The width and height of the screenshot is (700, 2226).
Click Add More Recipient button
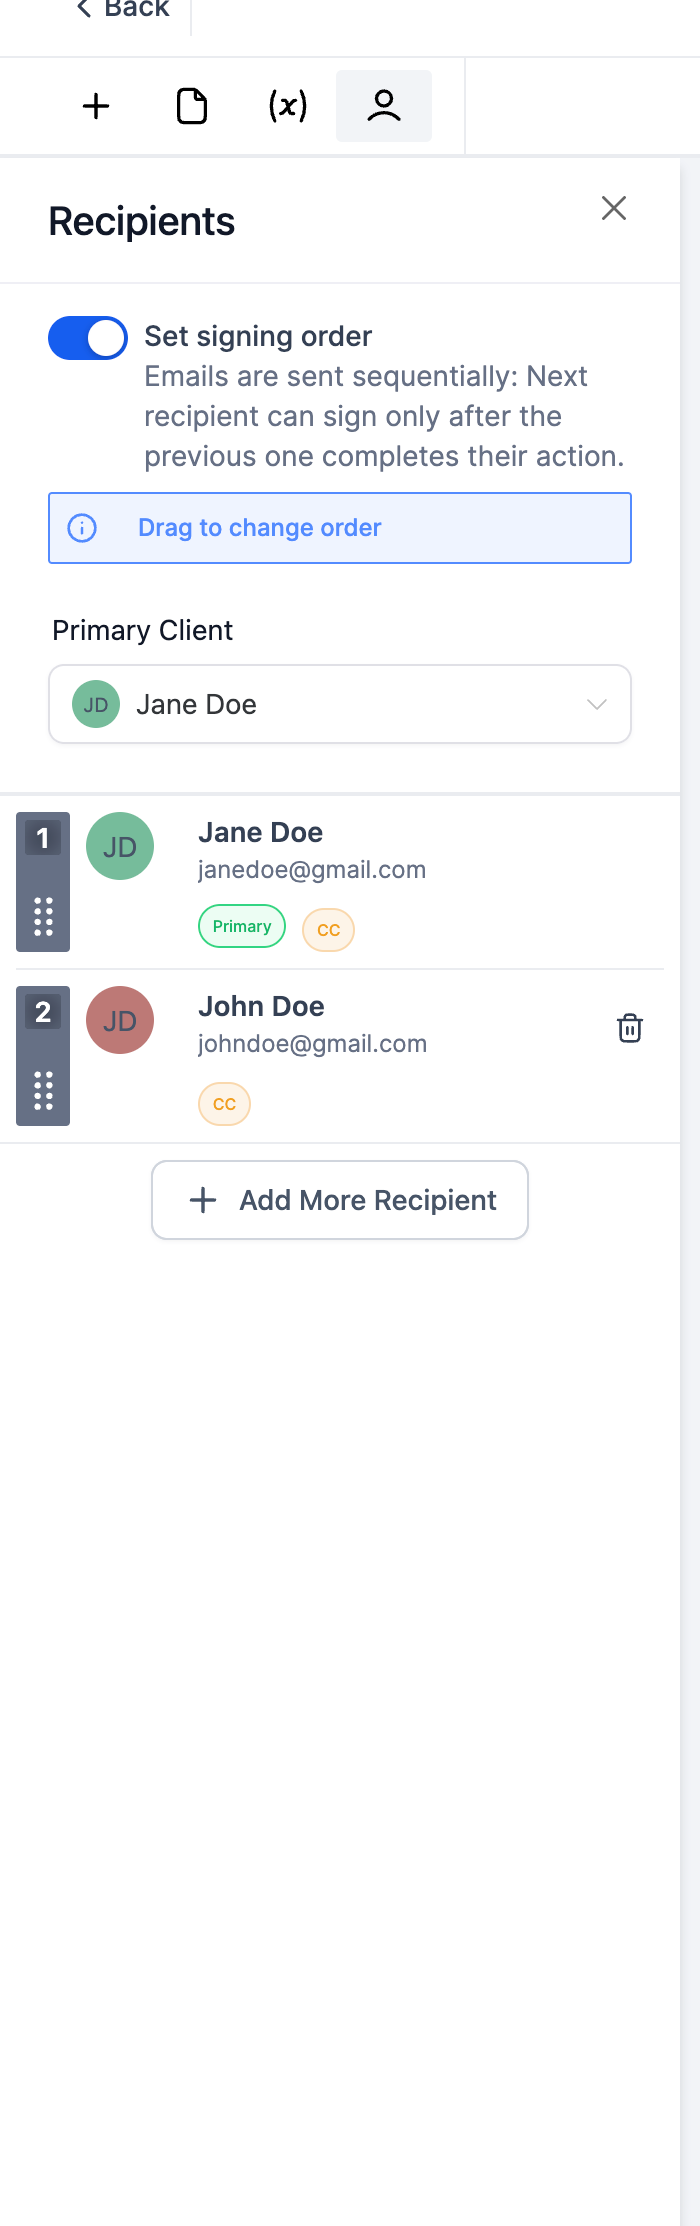point(340,1200)
